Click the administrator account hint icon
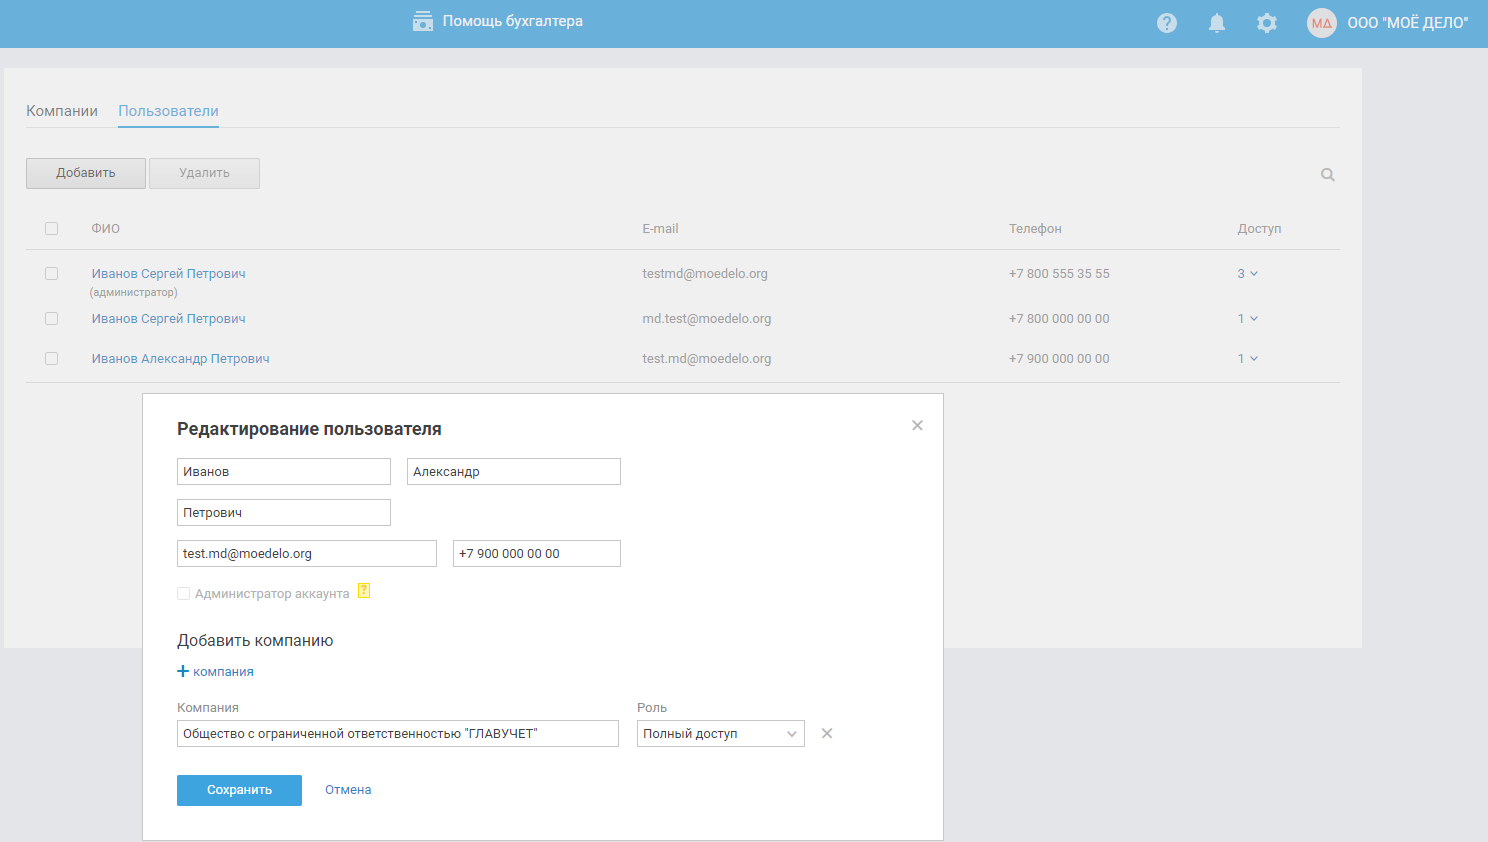The width and height of the screenshot is (1488, 842). 364,591
